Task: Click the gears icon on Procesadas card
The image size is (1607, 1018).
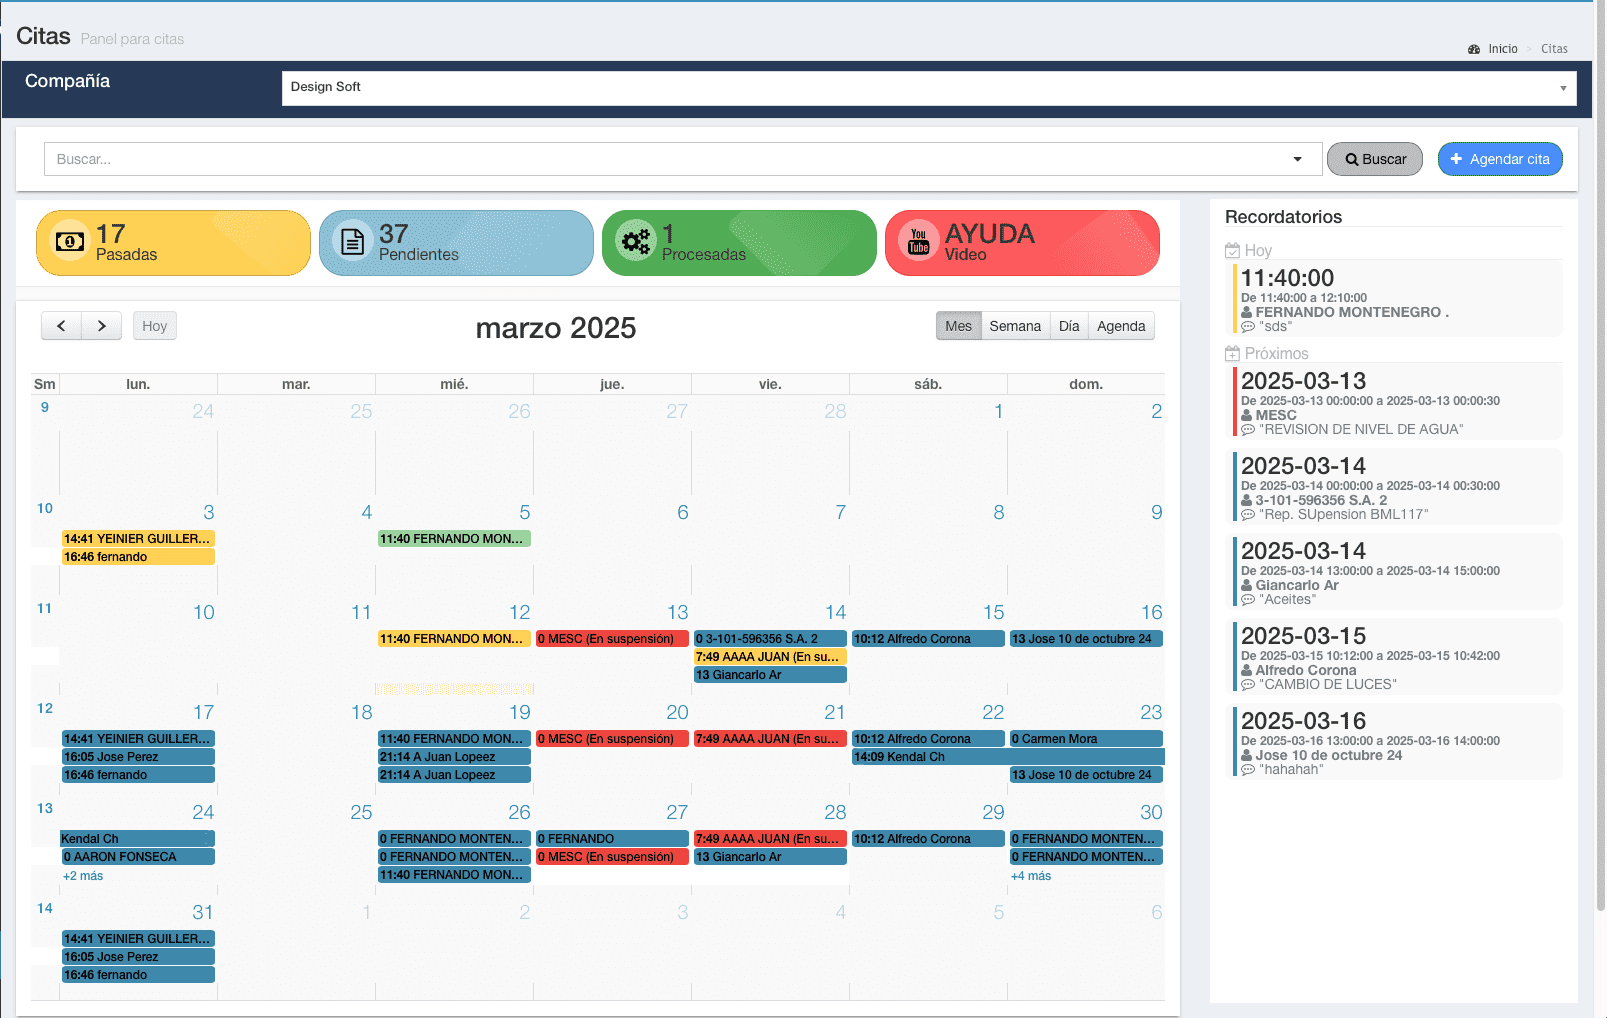Action: (635, 241)
